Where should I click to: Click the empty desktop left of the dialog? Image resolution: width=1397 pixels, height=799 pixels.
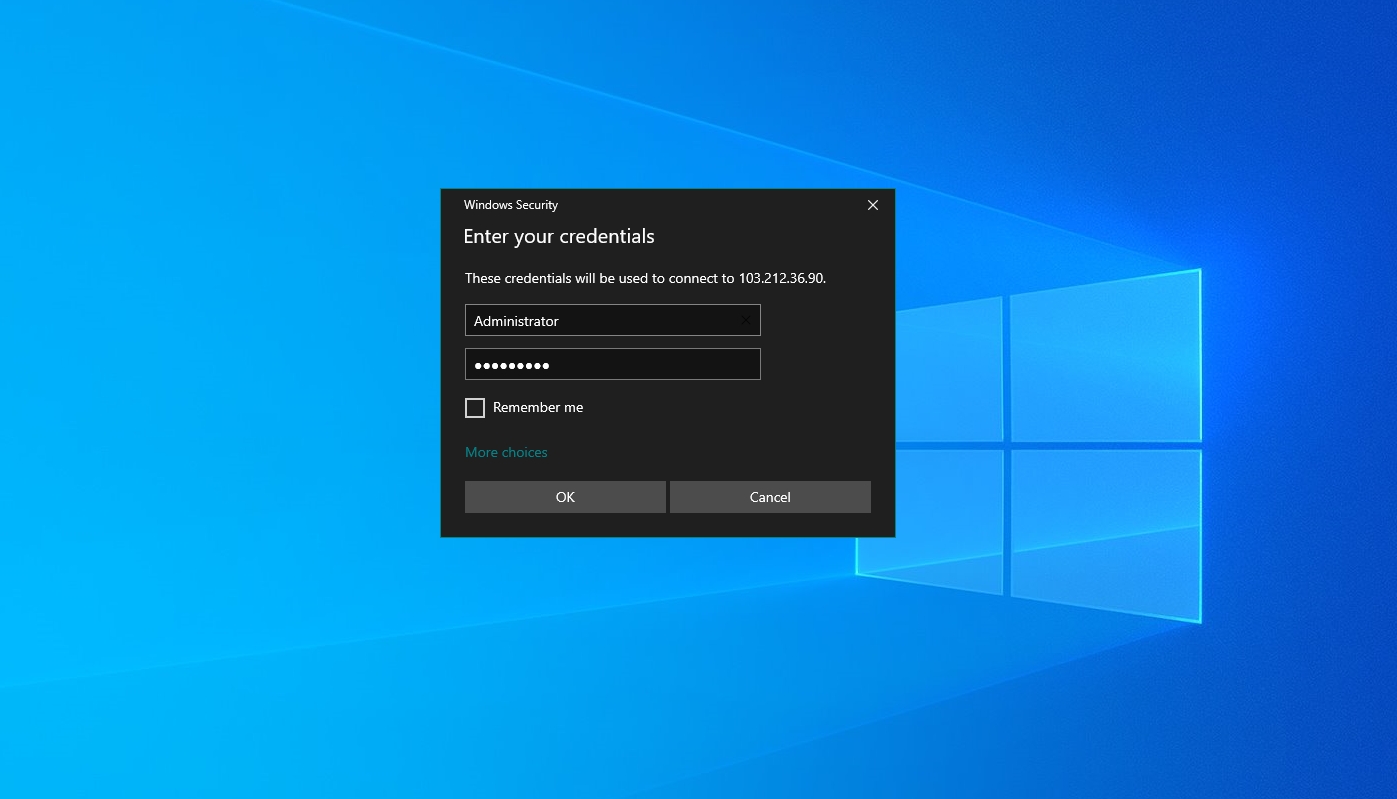click(220, 400)
